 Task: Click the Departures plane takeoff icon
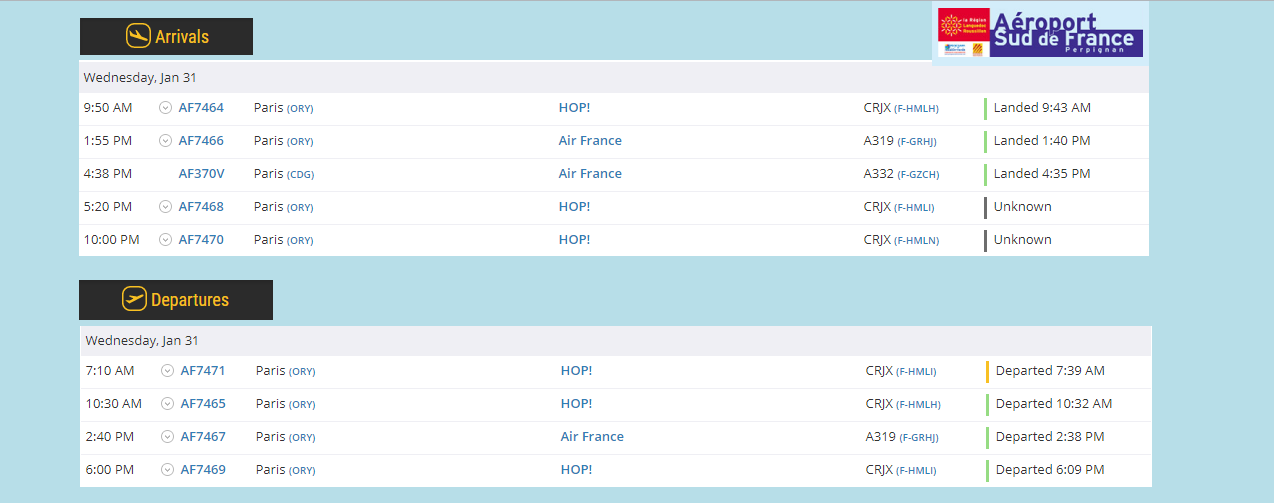134,299
